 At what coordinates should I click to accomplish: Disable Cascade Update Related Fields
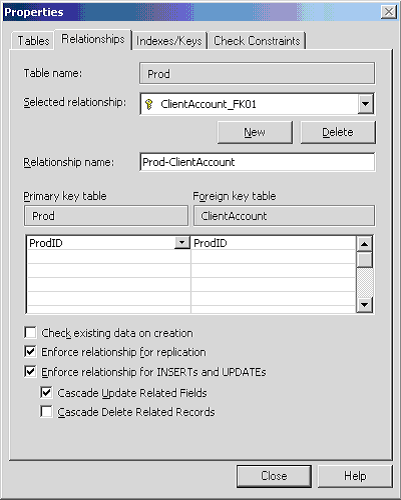click(x=46, y=393)
